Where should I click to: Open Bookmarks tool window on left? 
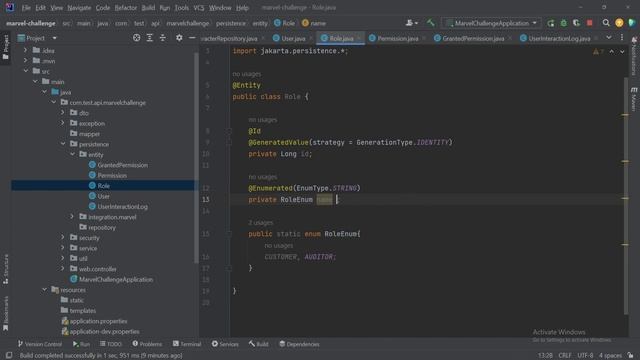click(x=6, y=313)
